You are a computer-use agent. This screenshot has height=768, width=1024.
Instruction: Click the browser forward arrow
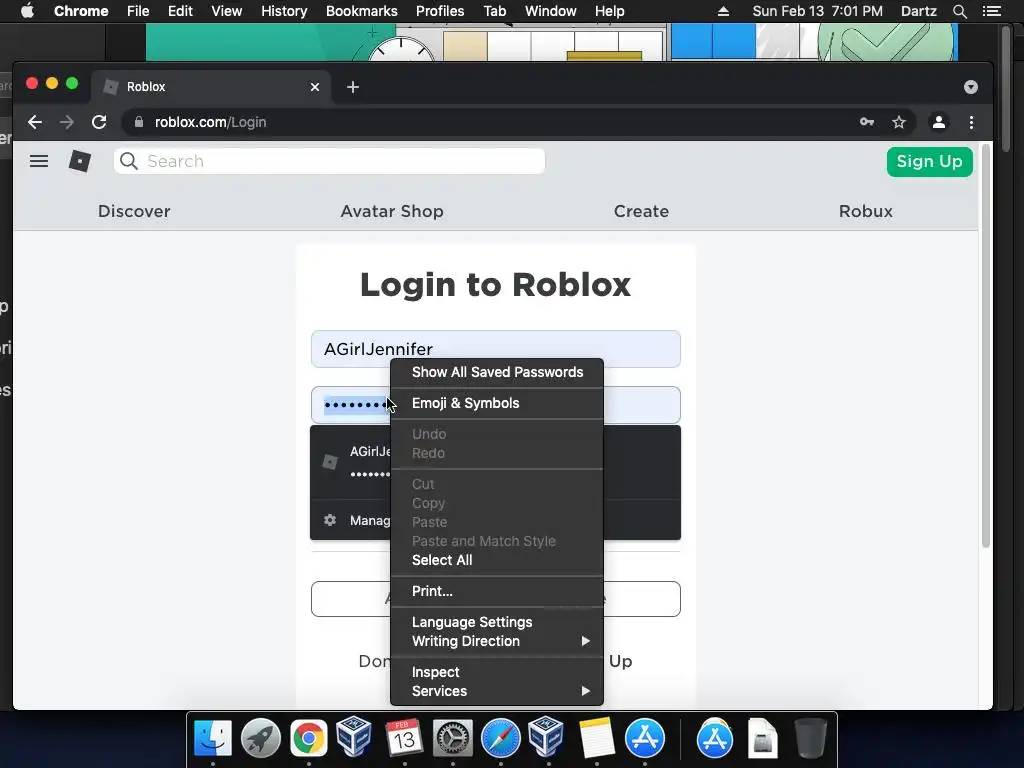tap(67, 122)
